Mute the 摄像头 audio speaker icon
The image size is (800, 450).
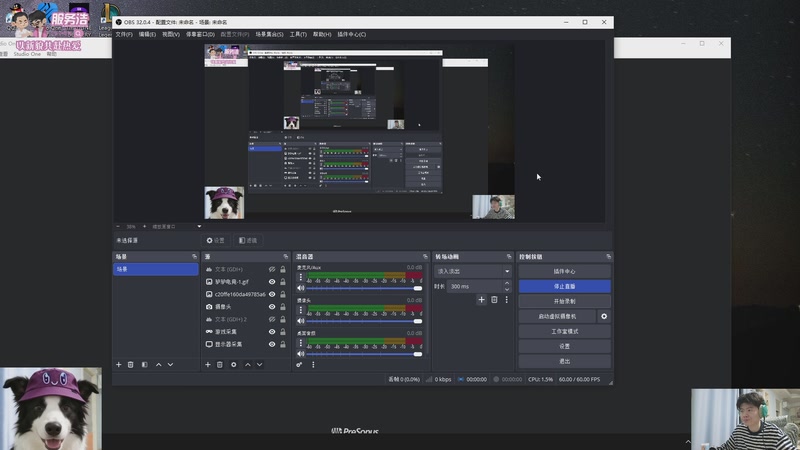point(301,321)
